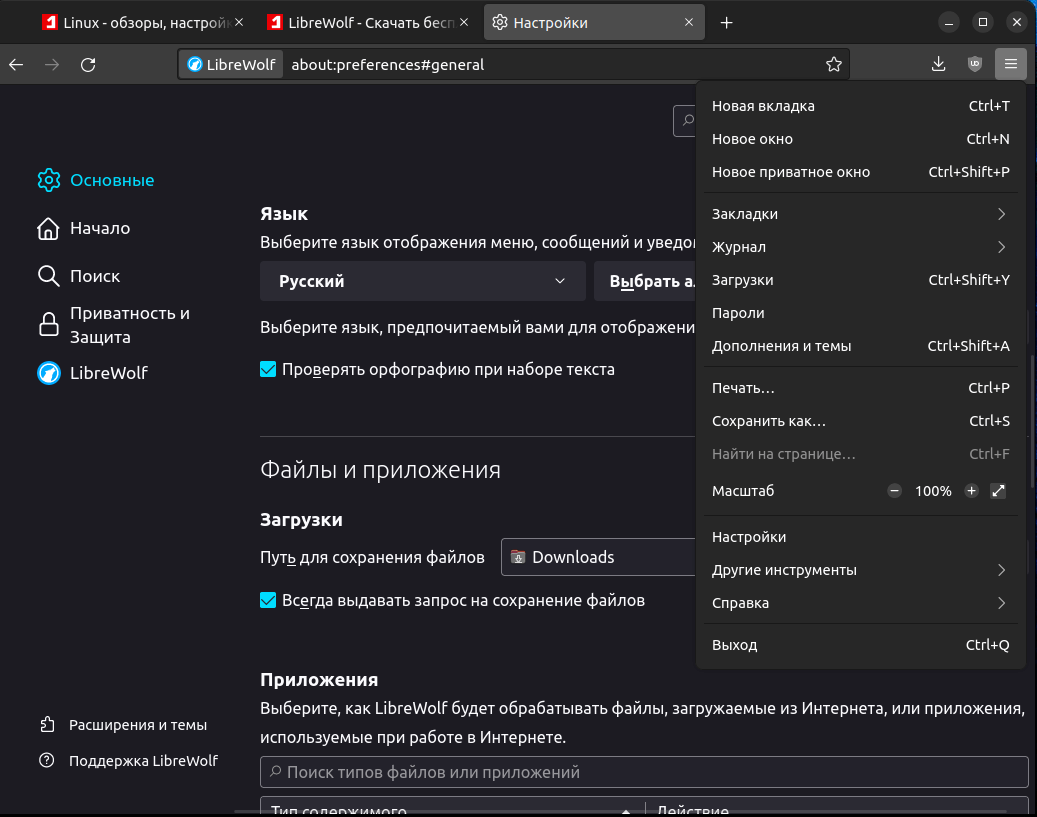Click the reload page icon
Screen dimensions: 1037x817
tap(88, 65)
